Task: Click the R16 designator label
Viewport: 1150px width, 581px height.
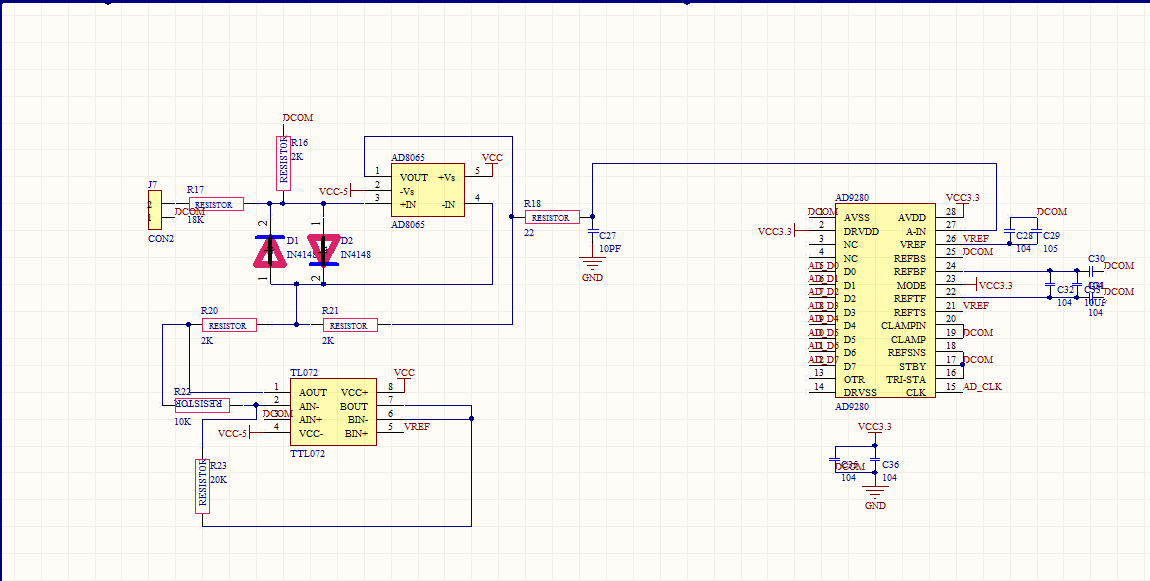Action: click(299, 143)
